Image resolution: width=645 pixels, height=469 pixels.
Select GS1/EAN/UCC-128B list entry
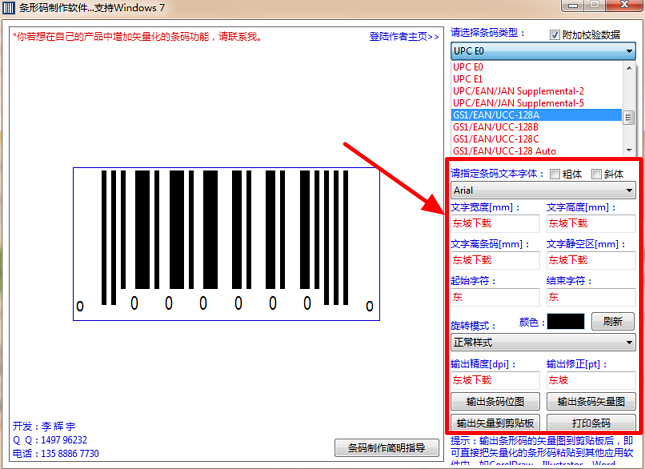pos(537,127)
